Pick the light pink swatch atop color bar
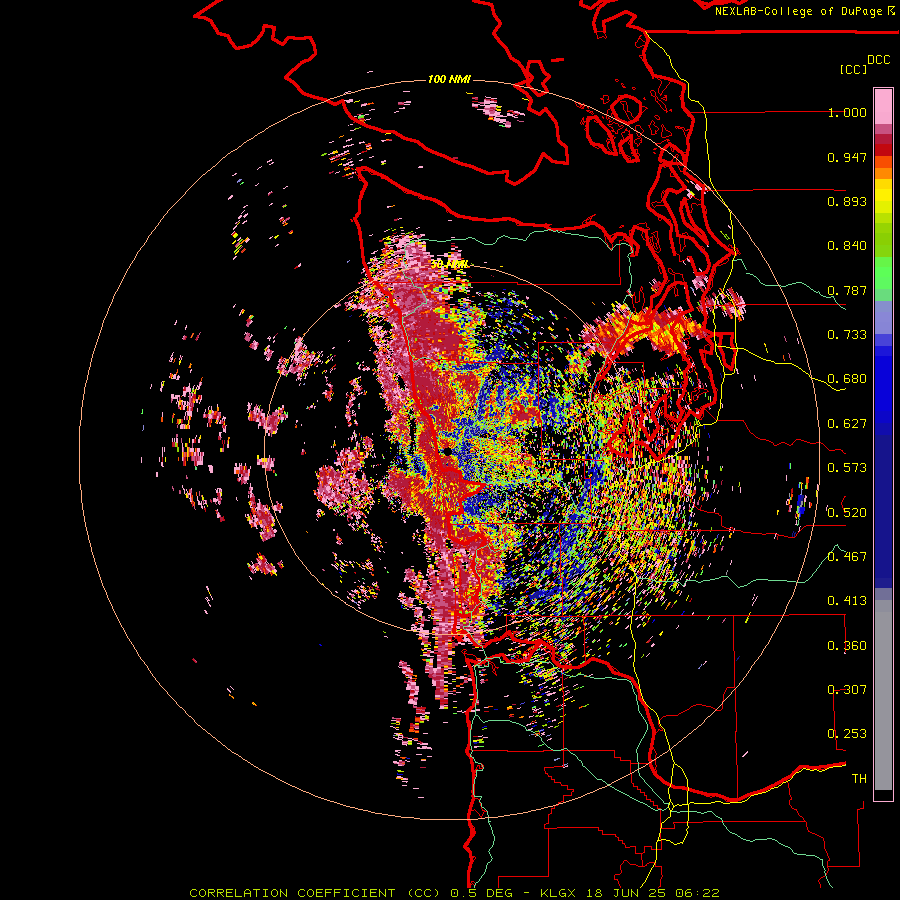Image resolution: width=900 pixels, height=900 pixels. [883, 106]
